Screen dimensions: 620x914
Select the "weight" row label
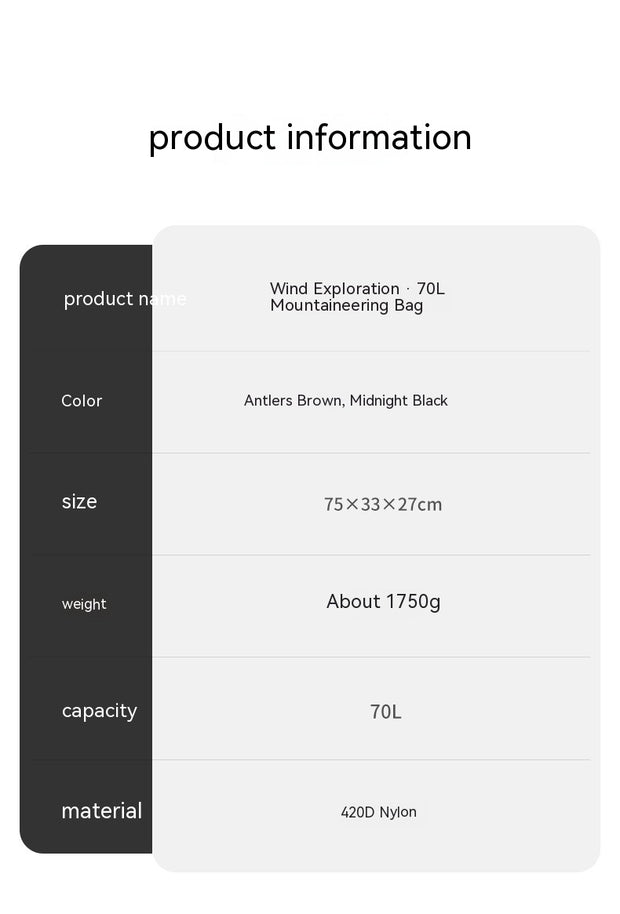pyautogui.click(x=84, y=604)
